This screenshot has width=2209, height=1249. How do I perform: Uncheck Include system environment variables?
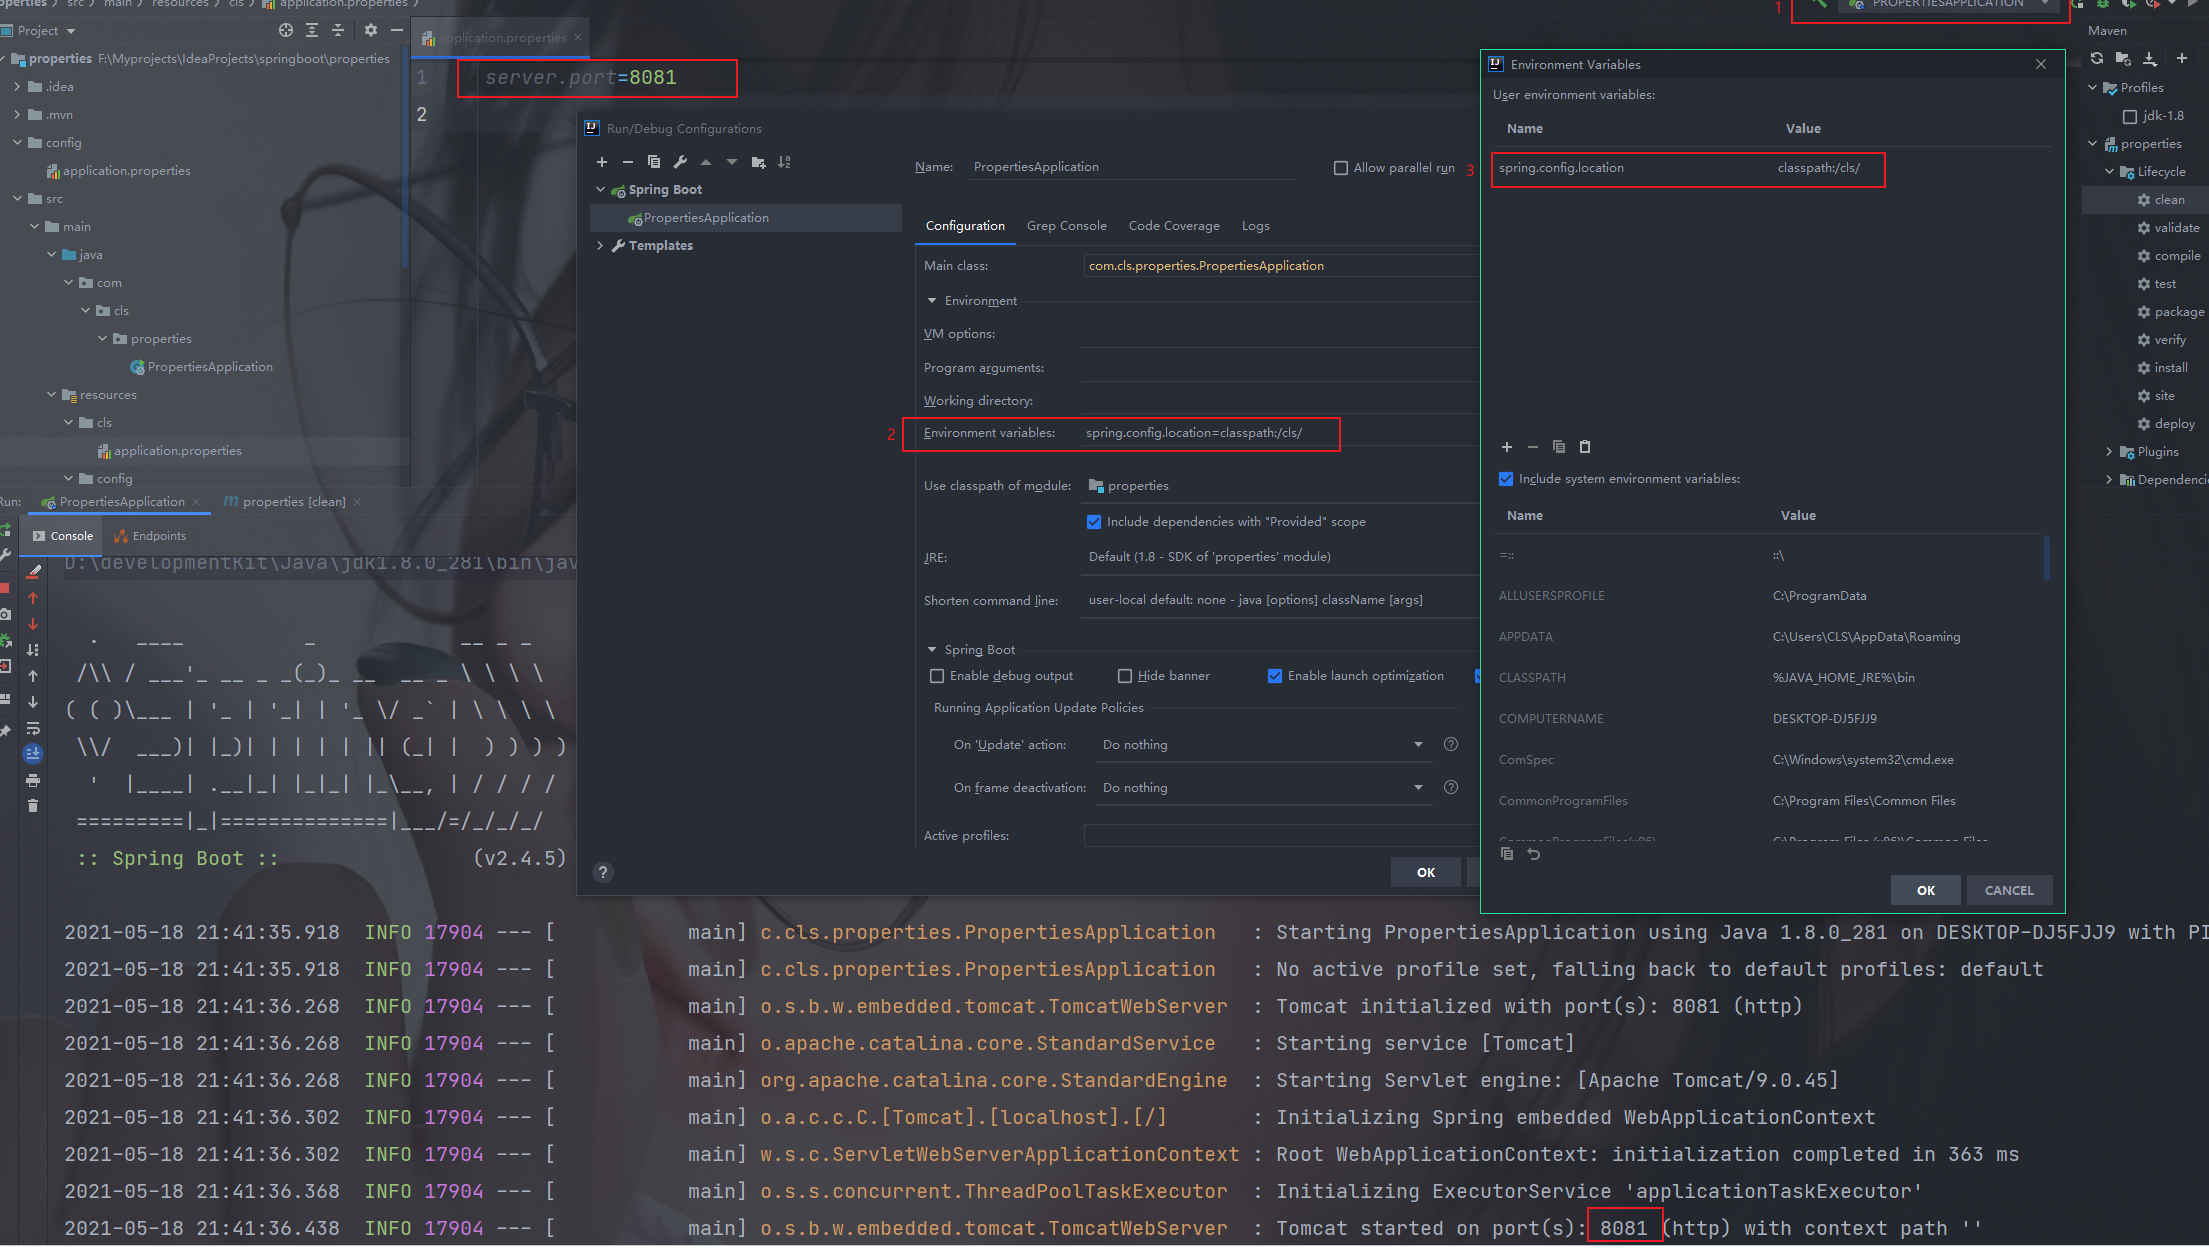1506,479
